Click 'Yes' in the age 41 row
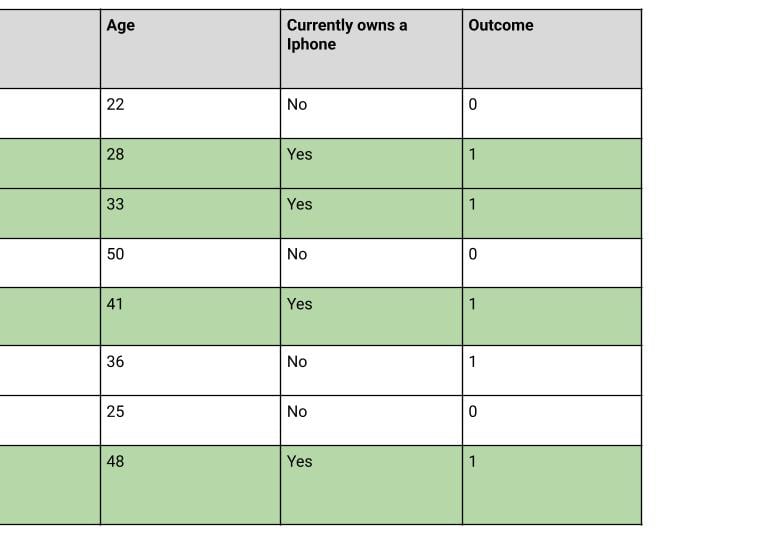 click(x=299, y=304)
